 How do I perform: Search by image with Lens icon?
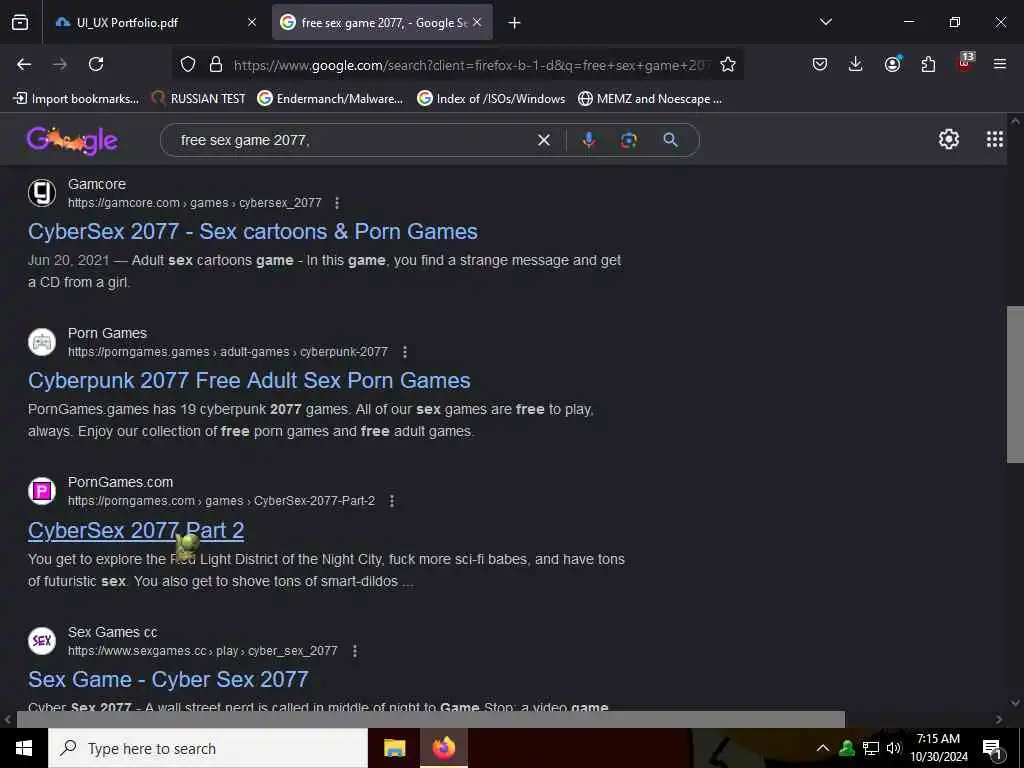coord(629,140)
